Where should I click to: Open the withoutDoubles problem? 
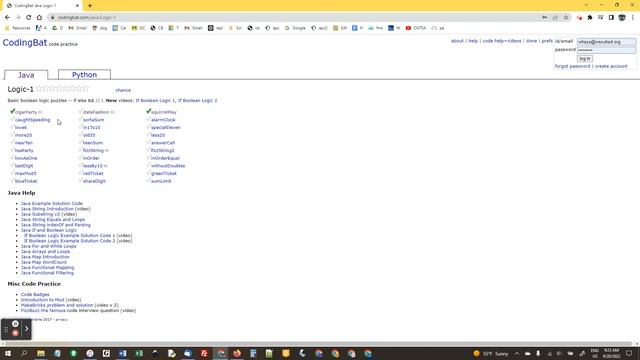pyautogui.click(x=168, y=166)
